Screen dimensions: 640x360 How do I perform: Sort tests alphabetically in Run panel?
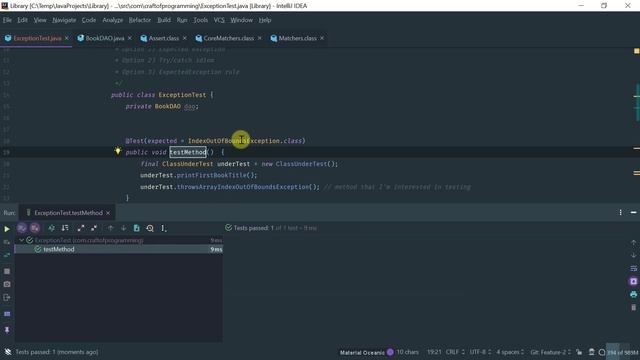pos(51,228)
